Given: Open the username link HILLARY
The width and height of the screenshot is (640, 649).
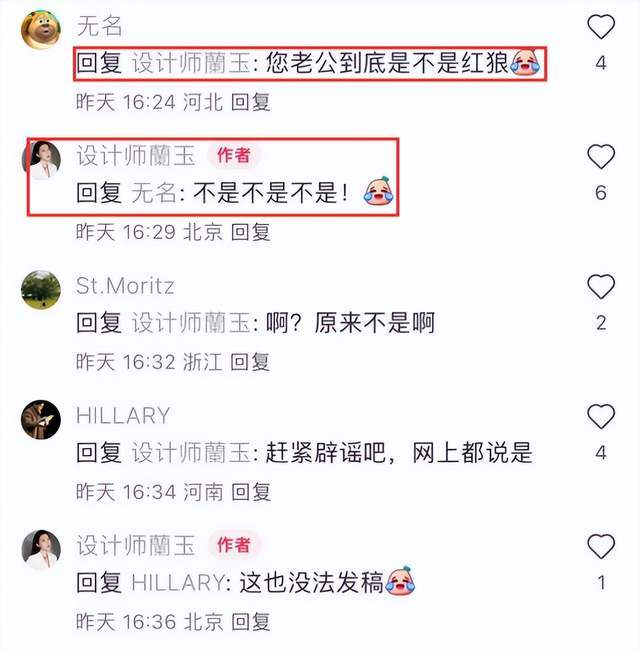Looking at the screenshot, I should [123, 416].
